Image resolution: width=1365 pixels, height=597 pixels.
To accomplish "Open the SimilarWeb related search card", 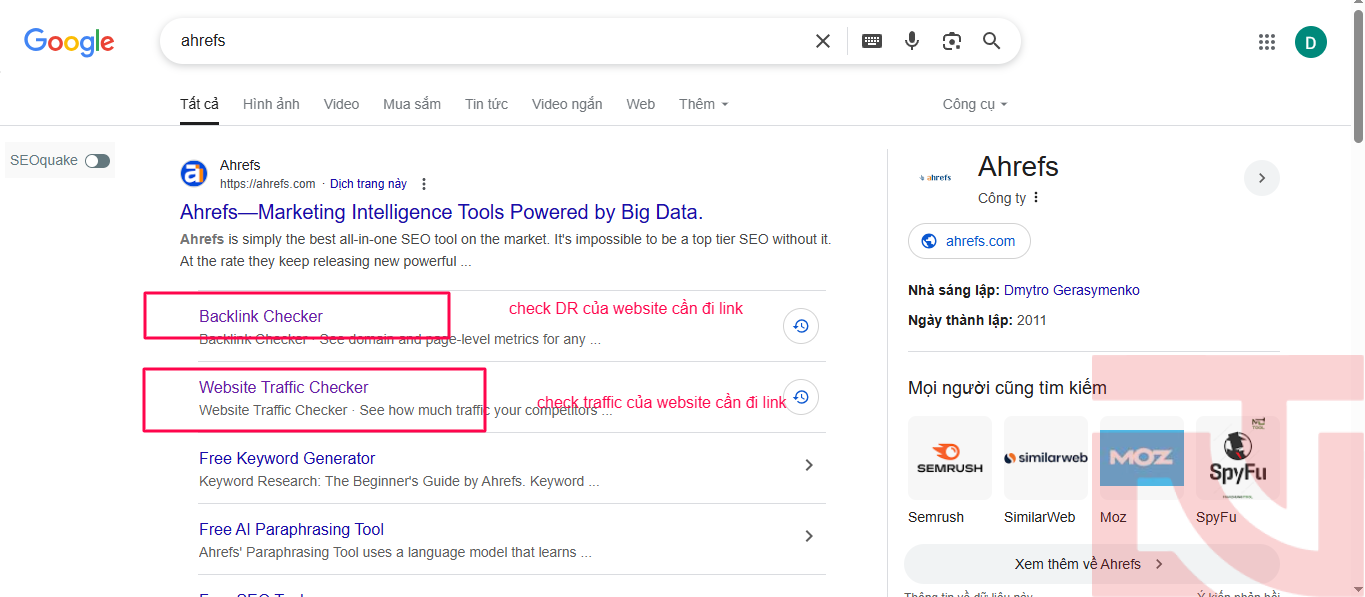I will (x=1045, y=470).
